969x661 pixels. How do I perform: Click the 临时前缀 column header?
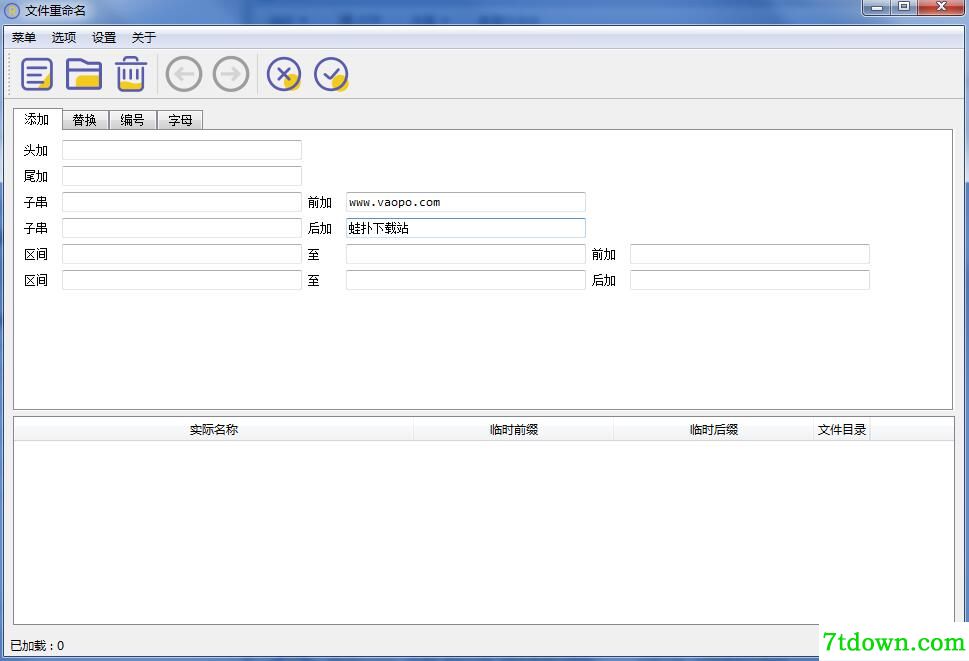tap(514, 429)
